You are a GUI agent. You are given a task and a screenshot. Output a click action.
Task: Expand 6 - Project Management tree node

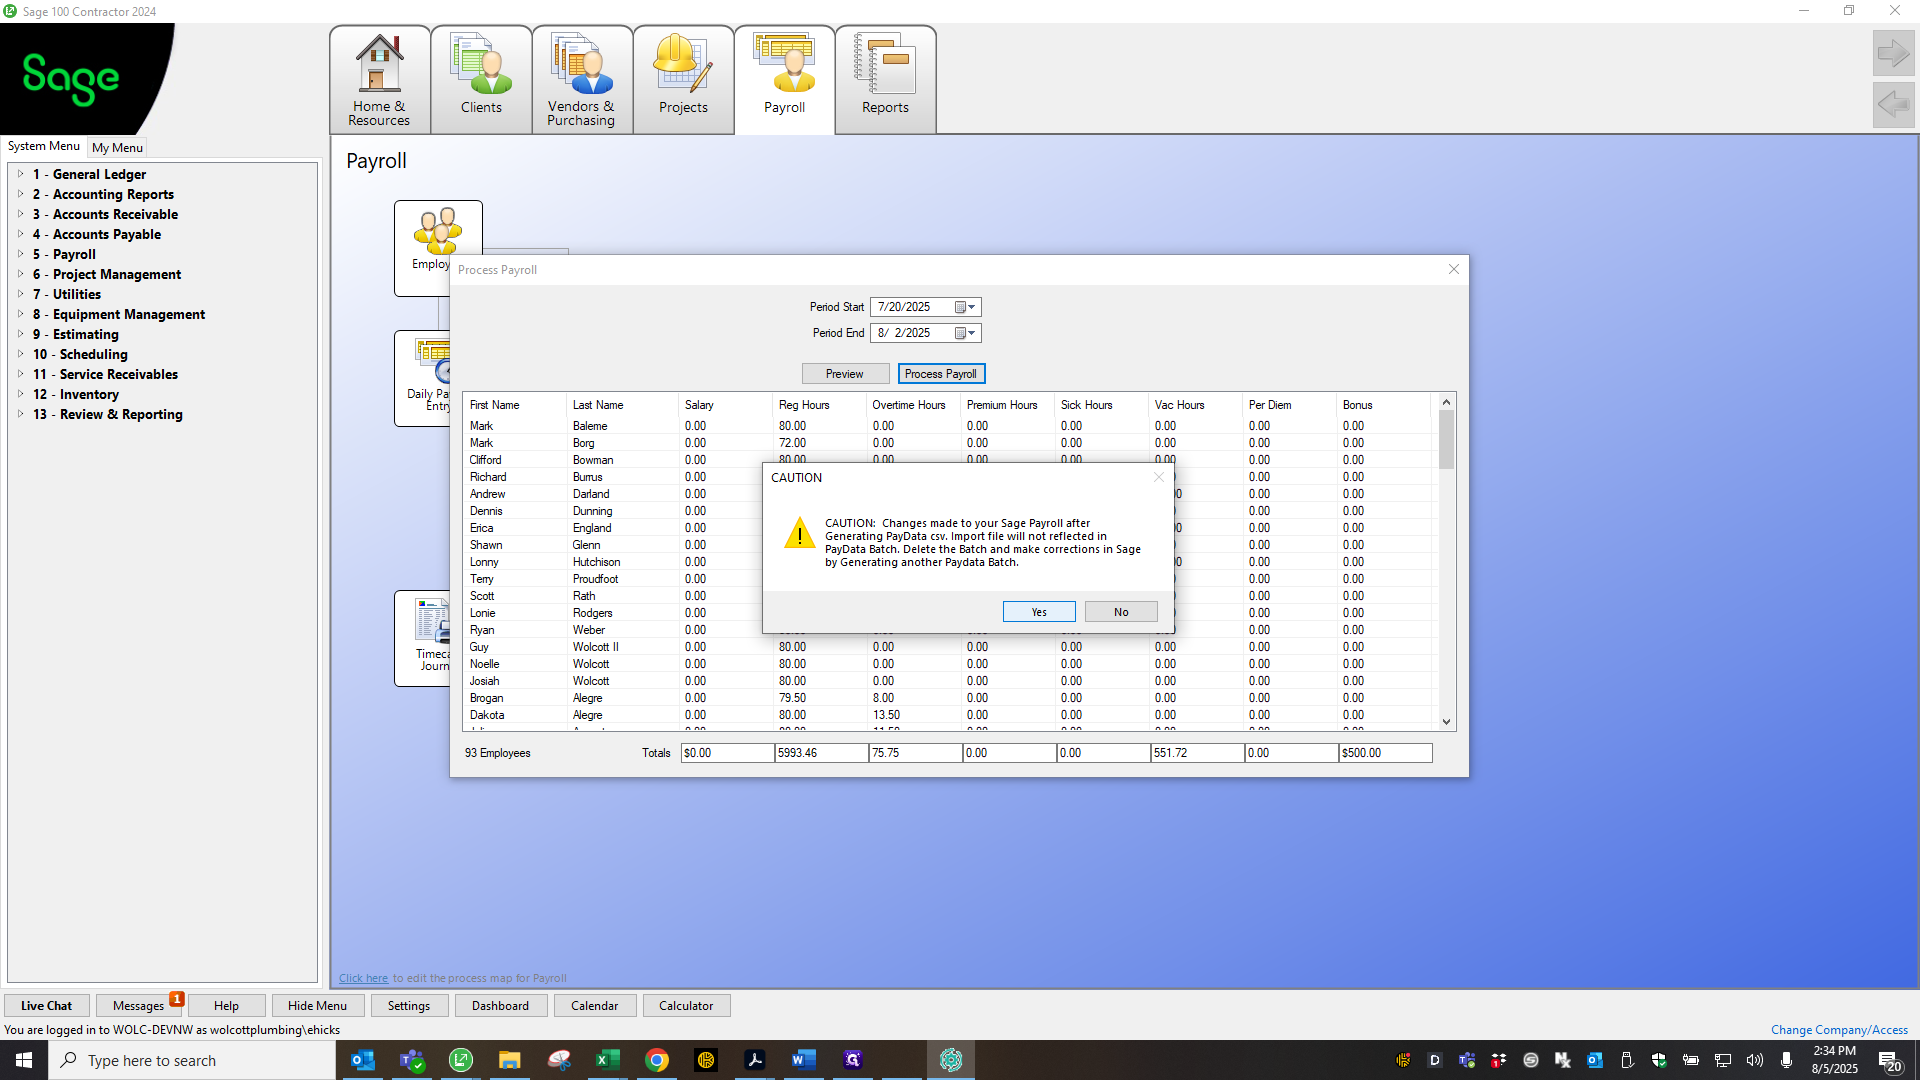coord(20,274)
